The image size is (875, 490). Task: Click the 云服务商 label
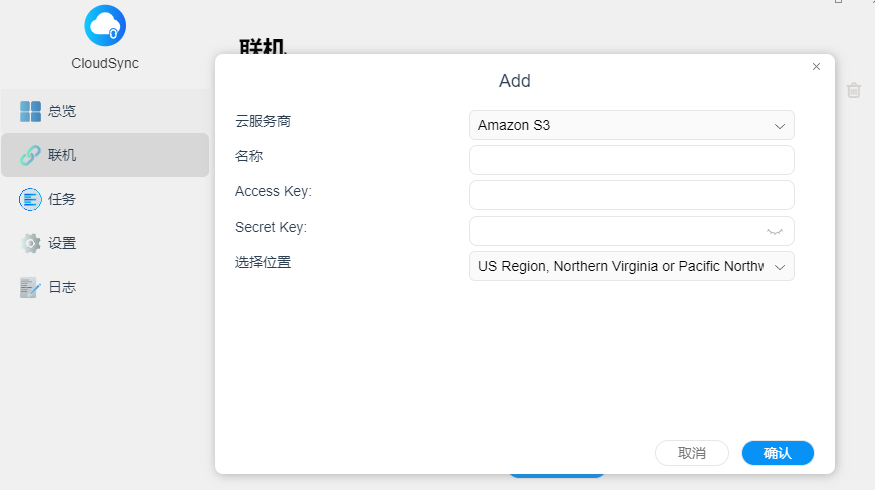pyautogui.click(x=263, y=121)
